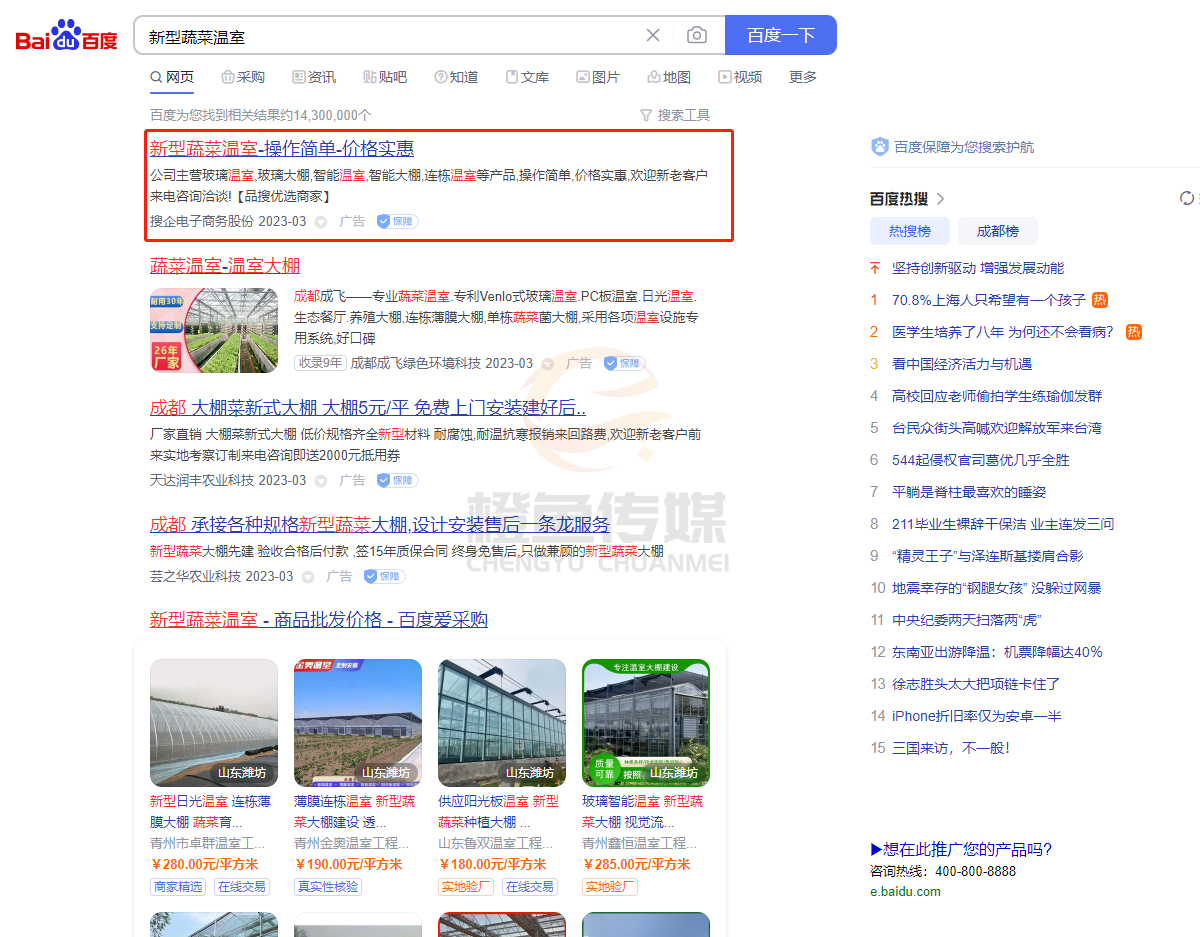
Task: Open the 文库 tab
Action: point(527,77)
